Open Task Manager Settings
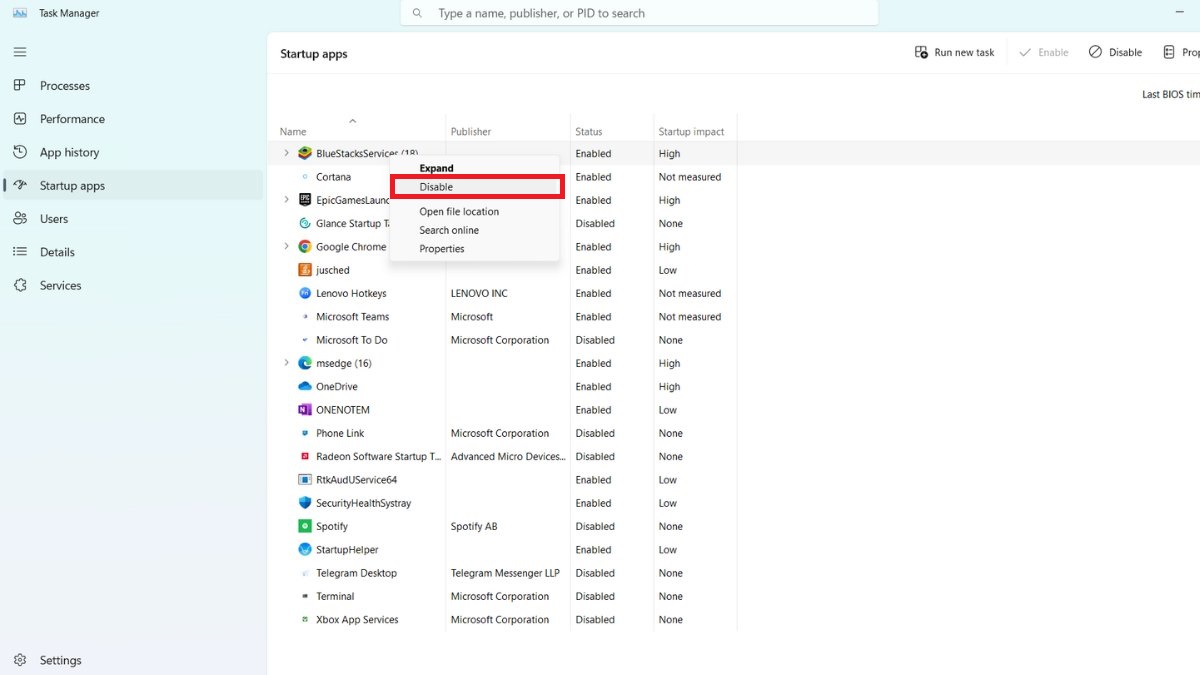 click(60, 660)
